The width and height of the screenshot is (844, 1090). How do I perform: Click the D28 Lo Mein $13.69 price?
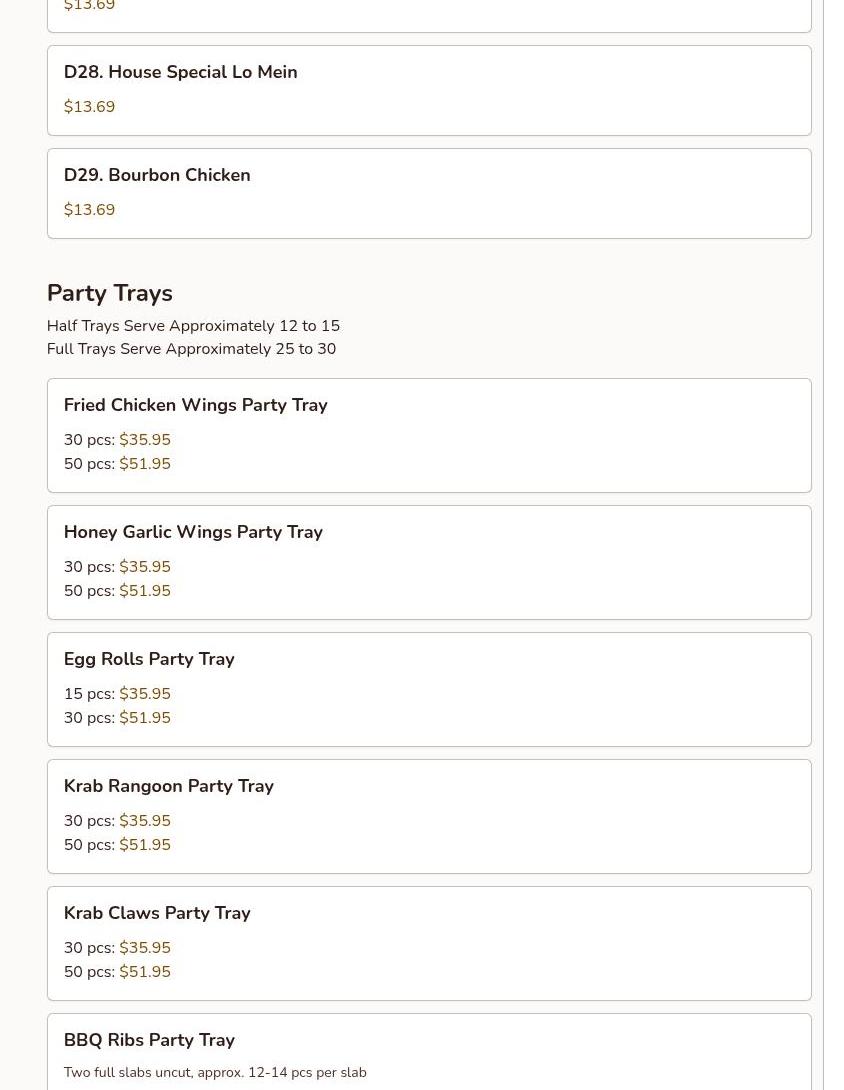click(x=89, y=106)
